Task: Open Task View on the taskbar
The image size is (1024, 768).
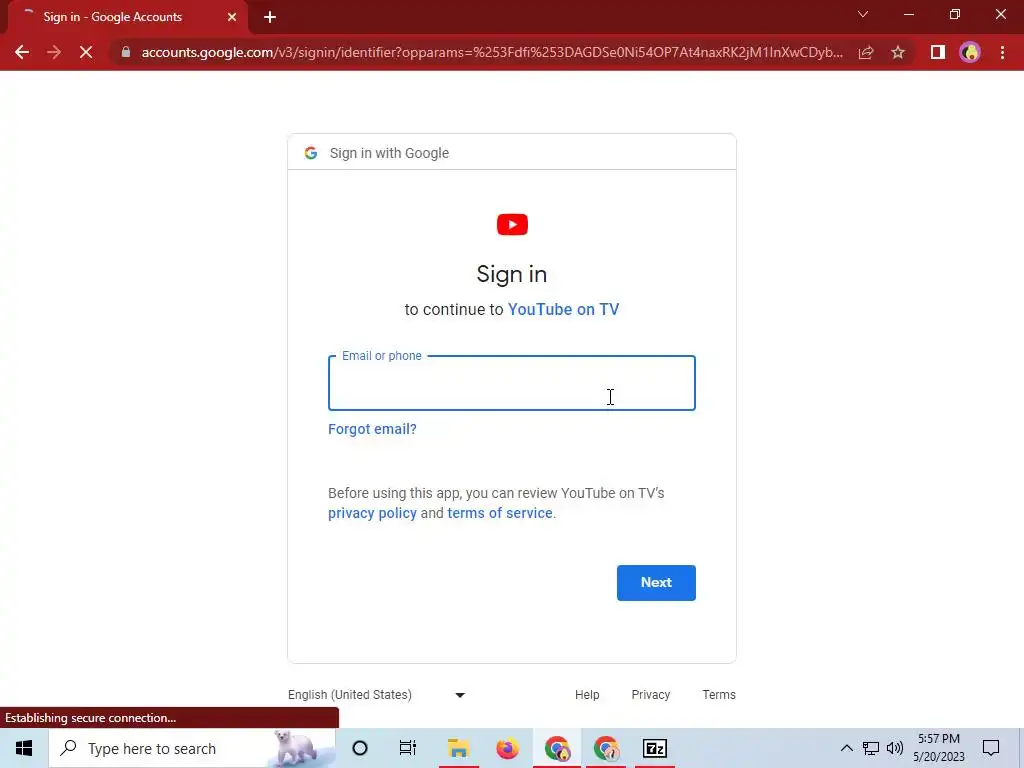Action: [408, 748]
